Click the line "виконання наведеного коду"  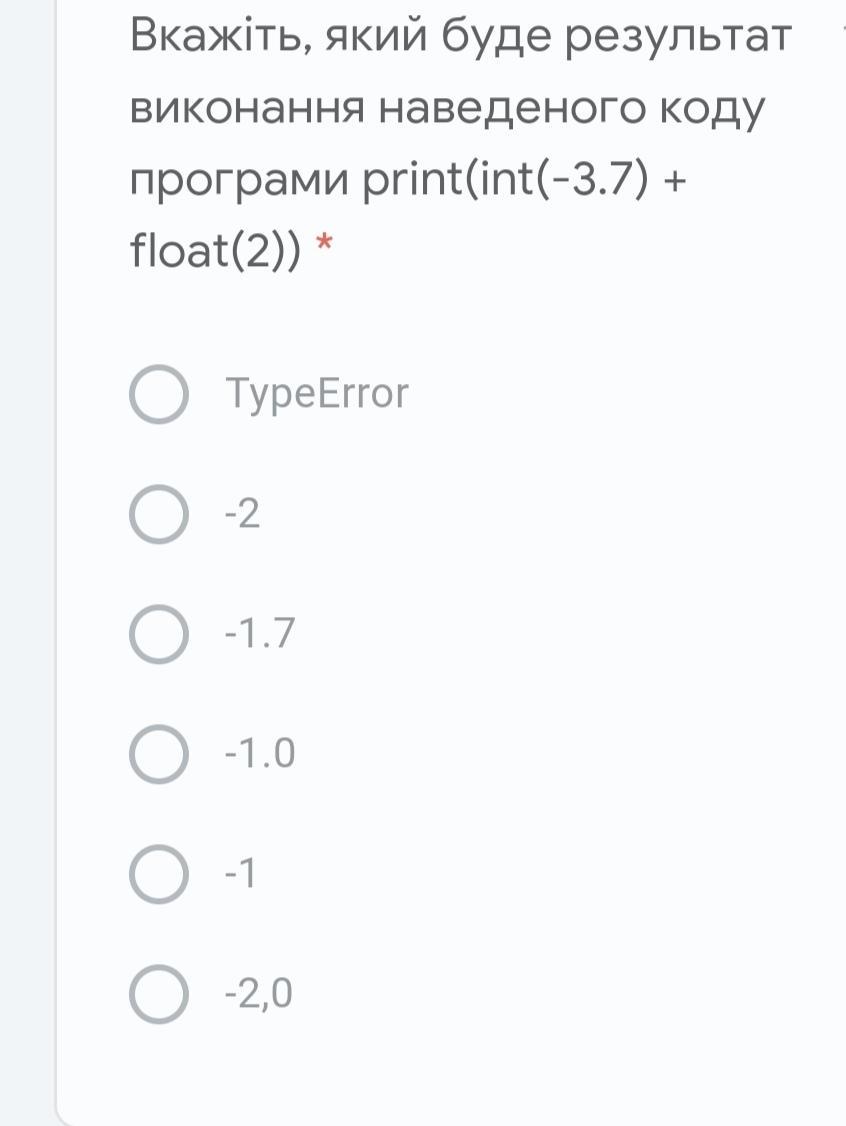point(447,109)
